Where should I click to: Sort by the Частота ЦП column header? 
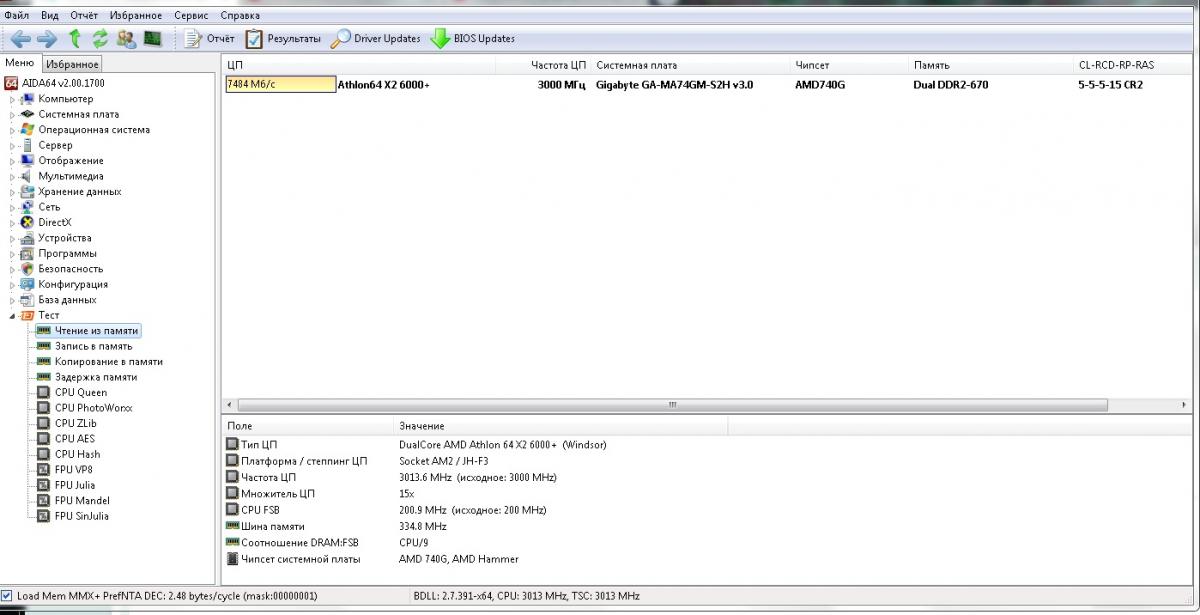542,65
